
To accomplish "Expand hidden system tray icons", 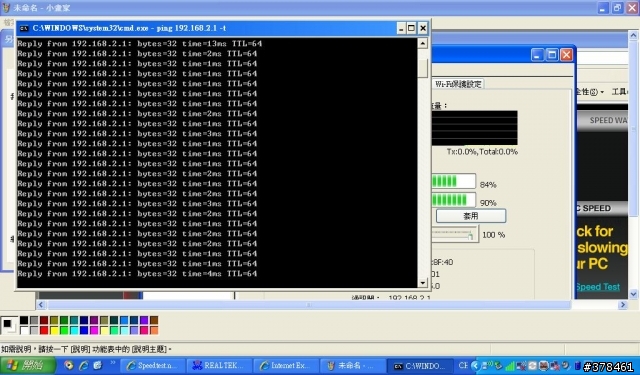I will coord(476,365).
